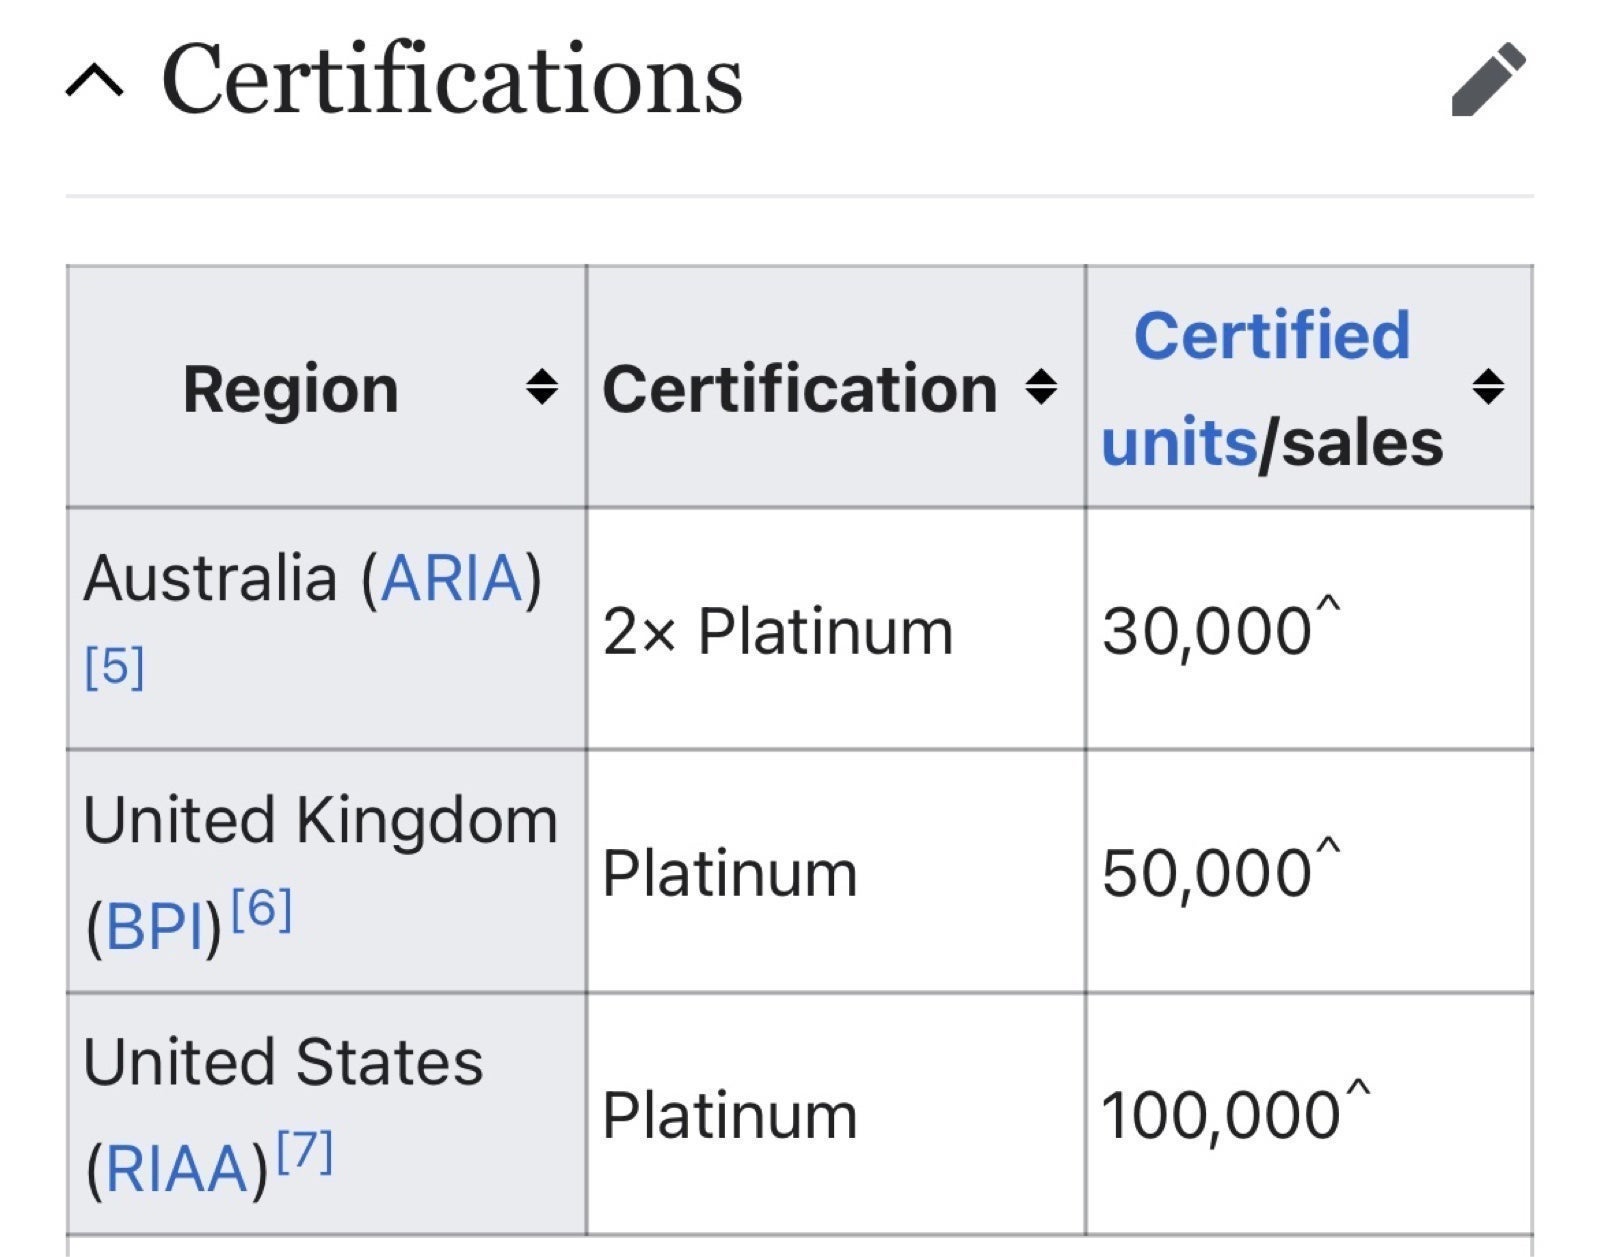The height and width of the screenshot is (1257, 1600).
Task: Open the ARIA link
Action: coord(452,578)
